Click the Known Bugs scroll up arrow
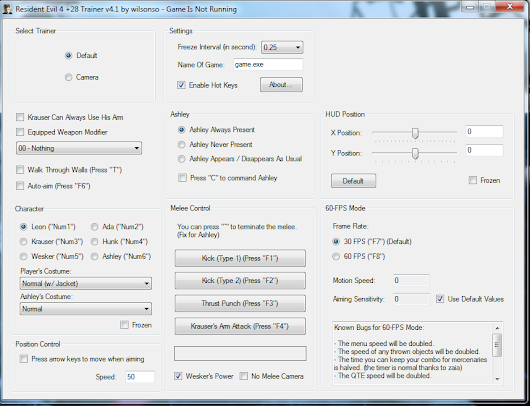 497,328
